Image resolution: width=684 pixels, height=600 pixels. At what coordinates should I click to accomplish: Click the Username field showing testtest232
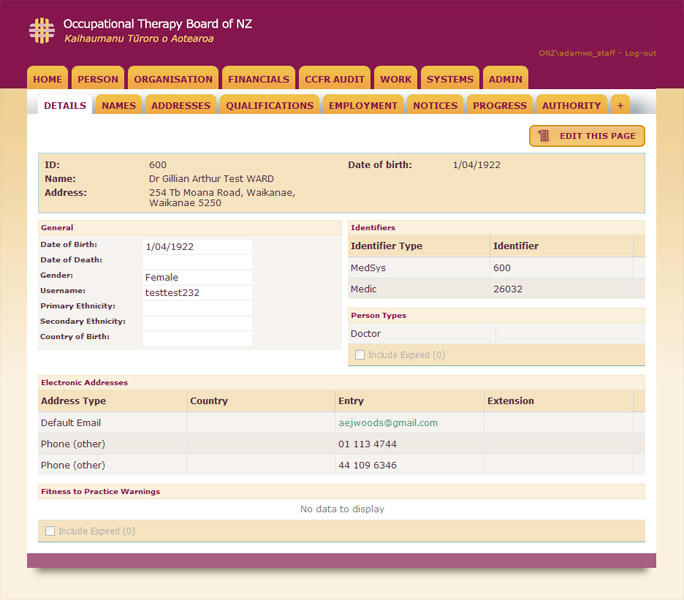click(x=197, y=292)
